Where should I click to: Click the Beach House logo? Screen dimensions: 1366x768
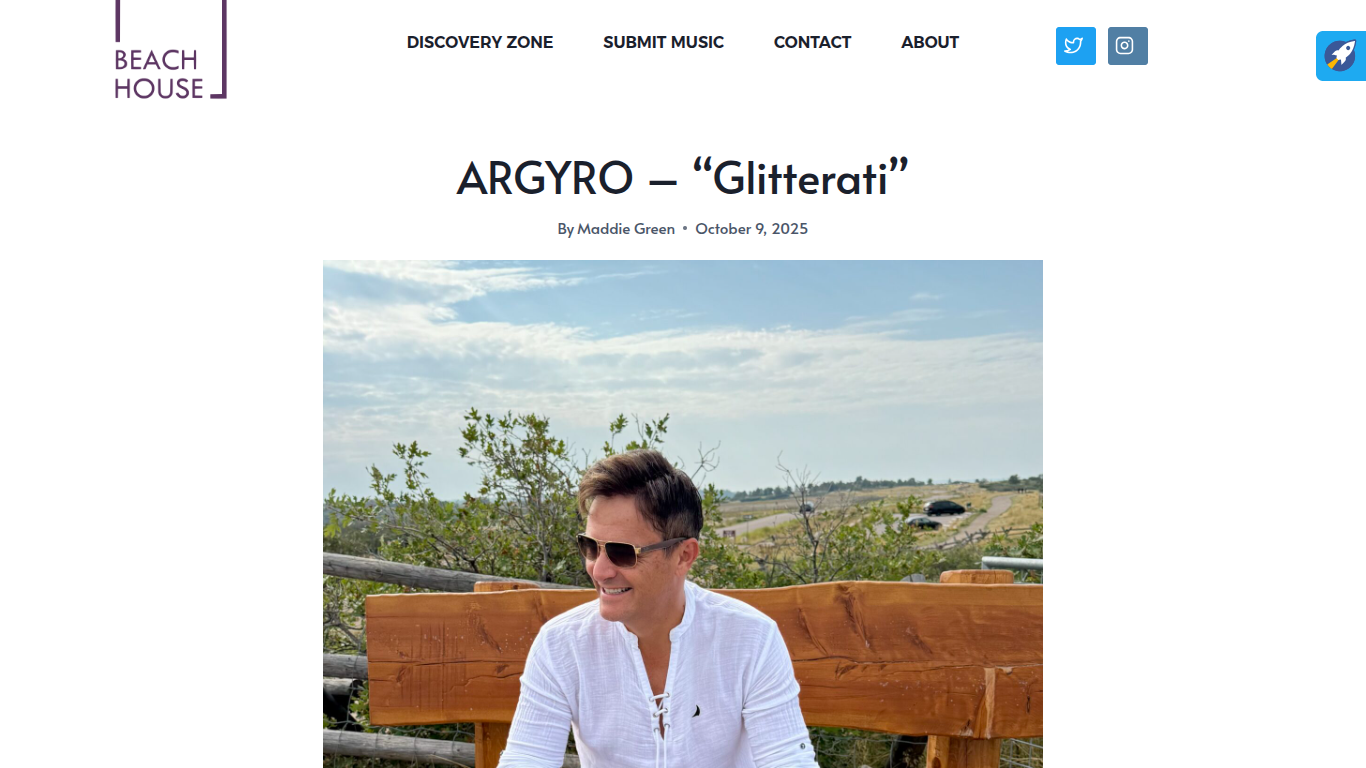171,49
